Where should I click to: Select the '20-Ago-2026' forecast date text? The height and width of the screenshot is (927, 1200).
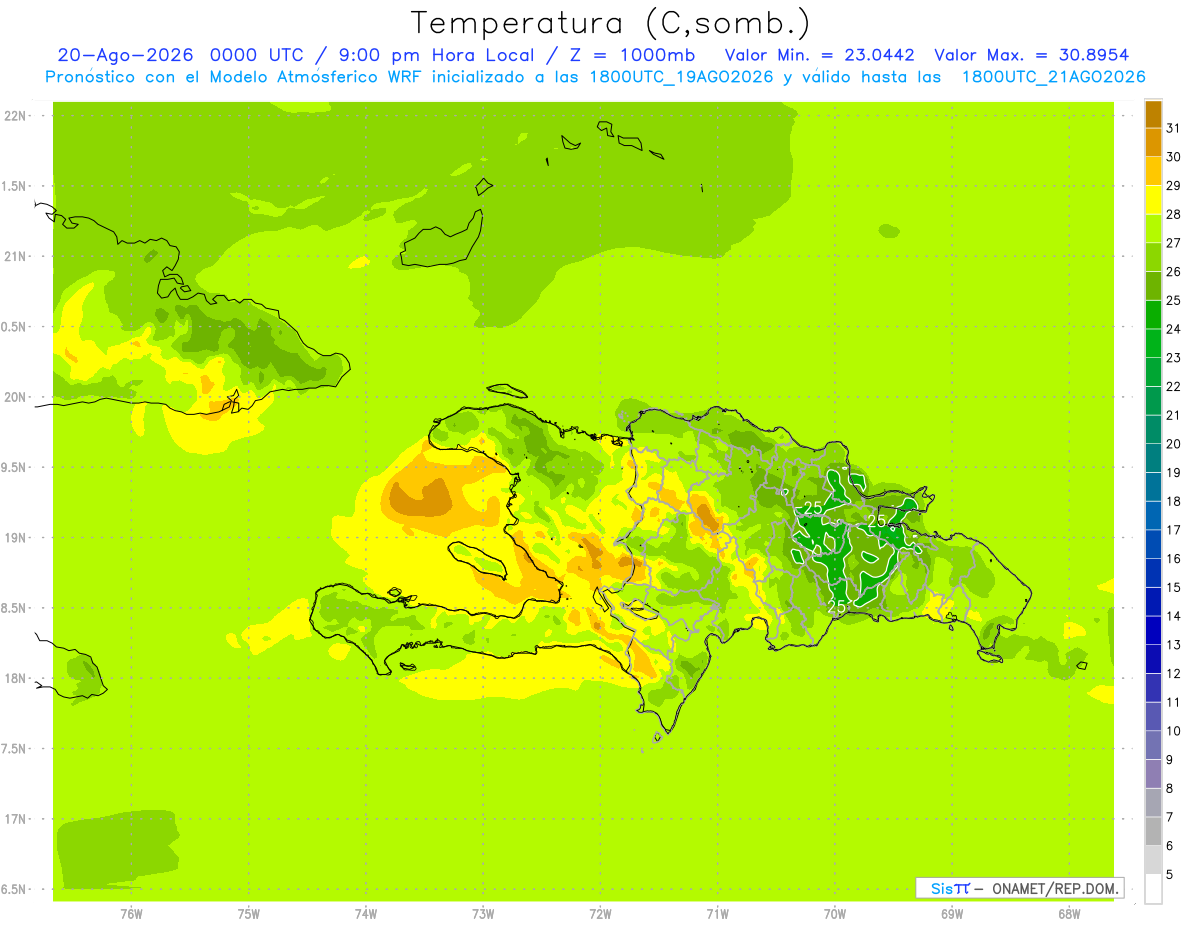pos(126,55)
